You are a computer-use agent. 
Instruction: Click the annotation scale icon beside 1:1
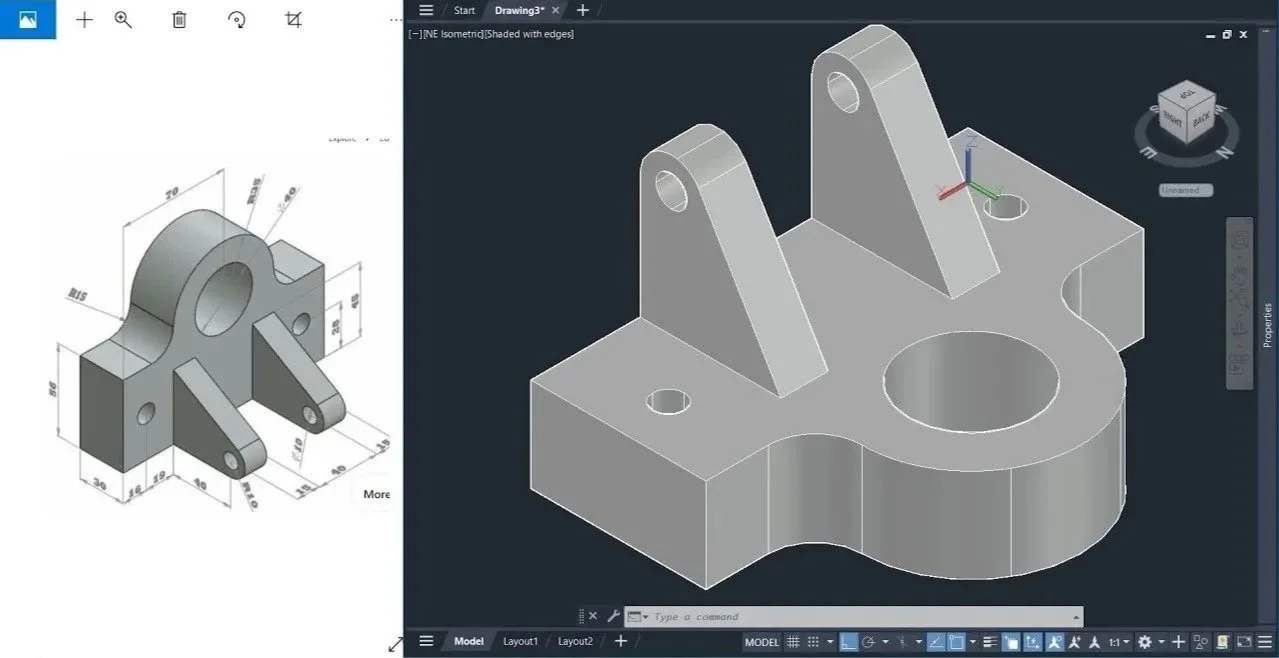click(1095, 642)
